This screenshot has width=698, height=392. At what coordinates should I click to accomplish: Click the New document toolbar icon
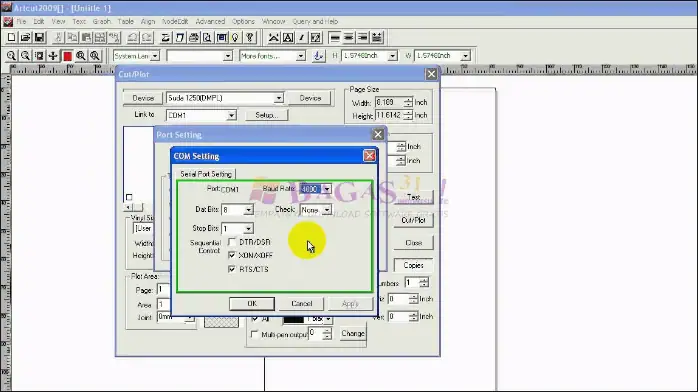(11, 38)
